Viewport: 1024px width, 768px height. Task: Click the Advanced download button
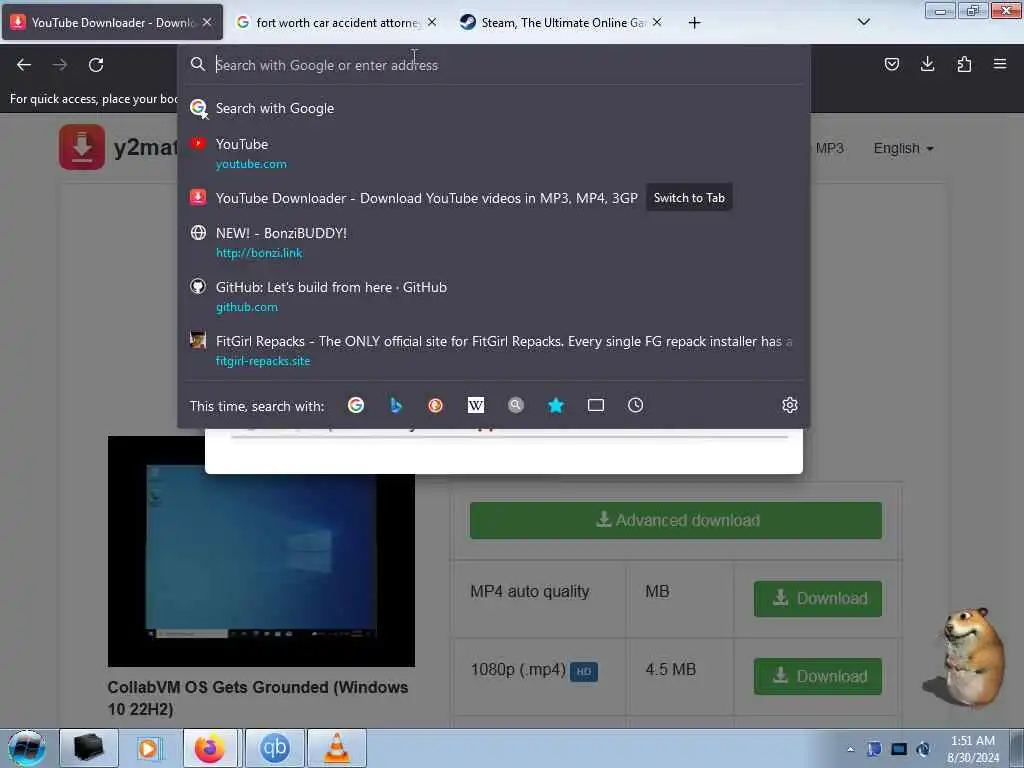676,520
